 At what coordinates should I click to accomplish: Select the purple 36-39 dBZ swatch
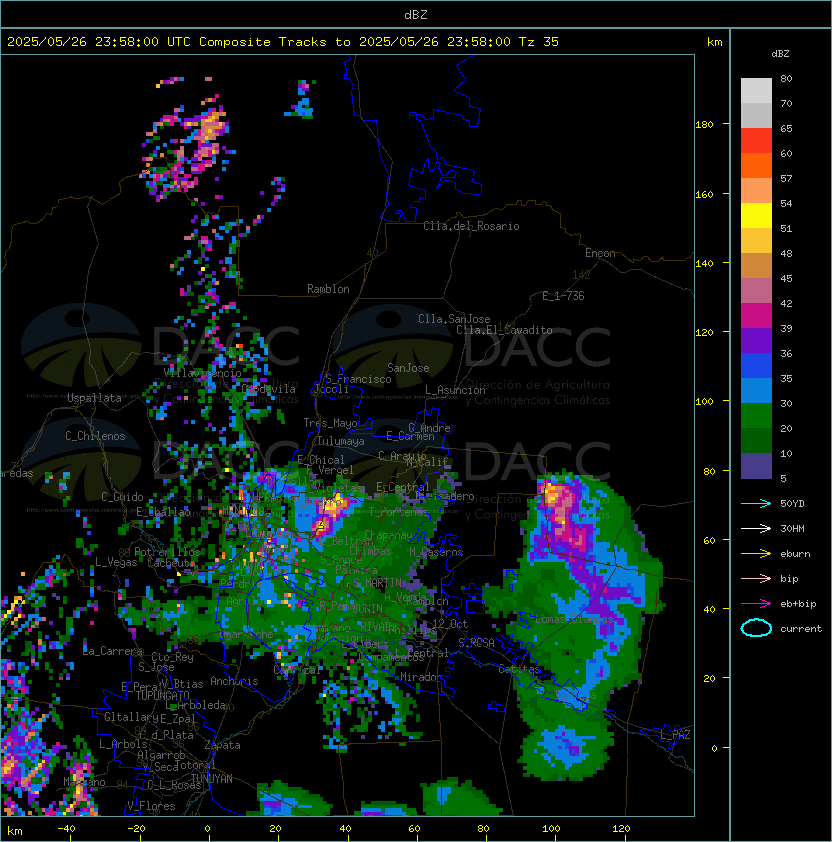(756, 341)
